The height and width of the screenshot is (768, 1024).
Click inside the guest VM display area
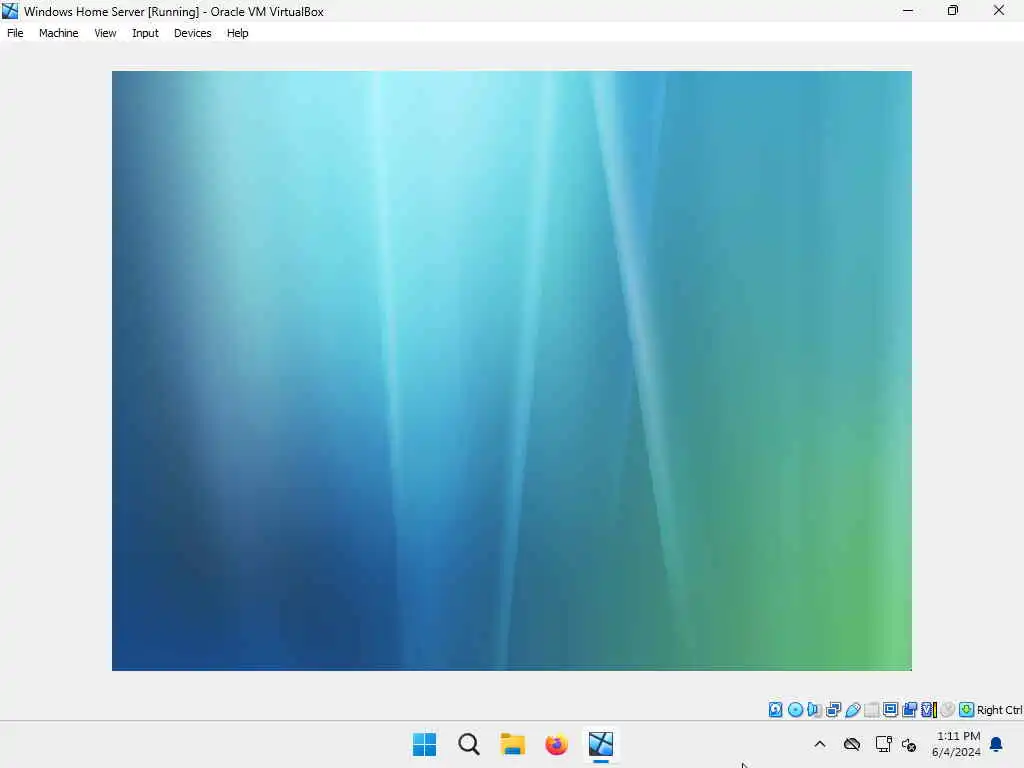(511, 370)
